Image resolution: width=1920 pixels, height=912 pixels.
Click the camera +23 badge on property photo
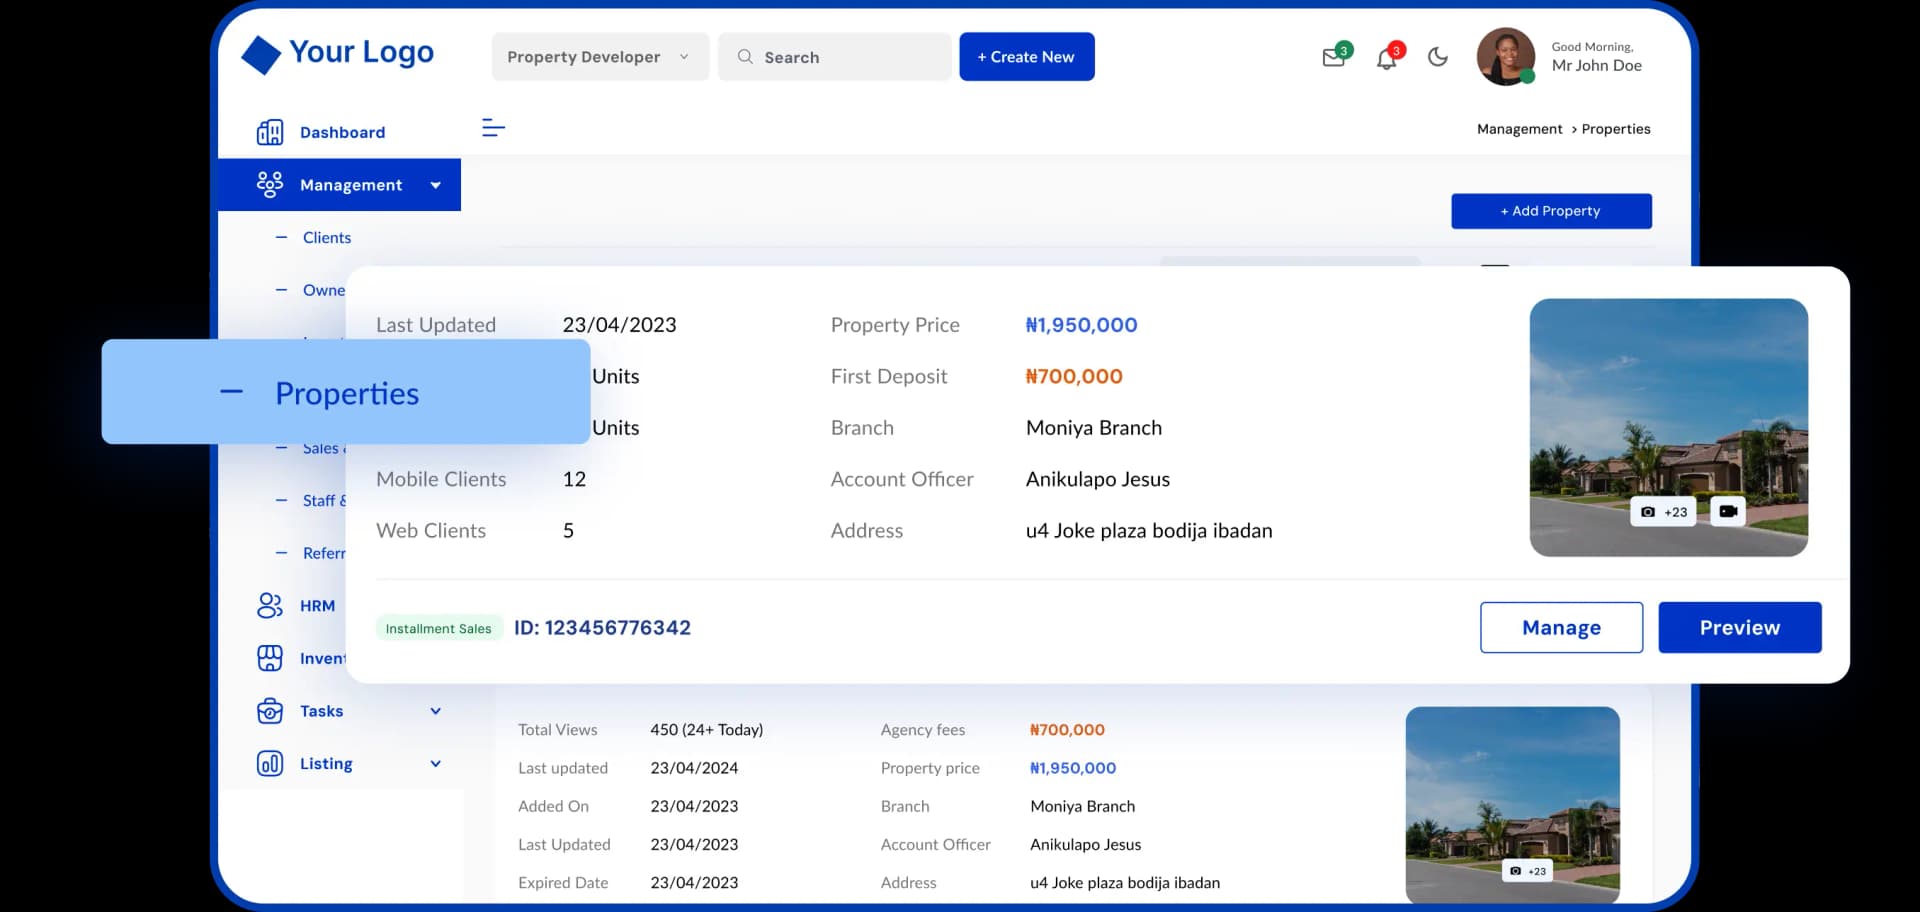click(x=1663, y=511)
